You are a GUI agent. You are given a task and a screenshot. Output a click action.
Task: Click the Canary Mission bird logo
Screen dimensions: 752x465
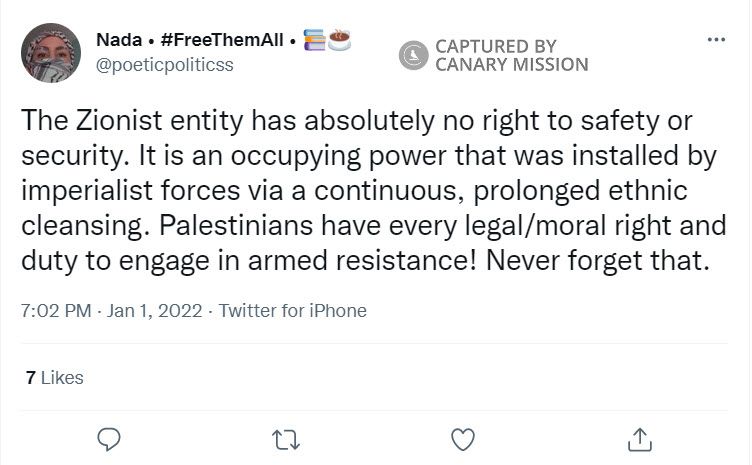414,55
